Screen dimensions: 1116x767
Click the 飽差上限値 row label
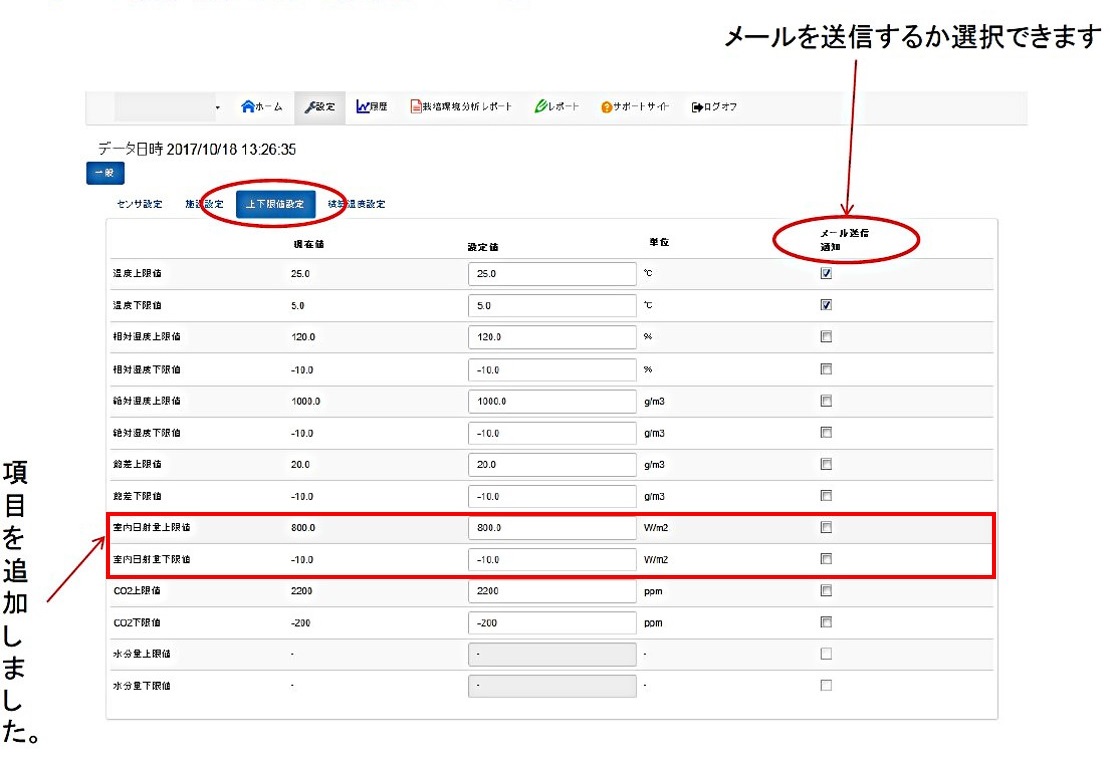pos(137,464)
